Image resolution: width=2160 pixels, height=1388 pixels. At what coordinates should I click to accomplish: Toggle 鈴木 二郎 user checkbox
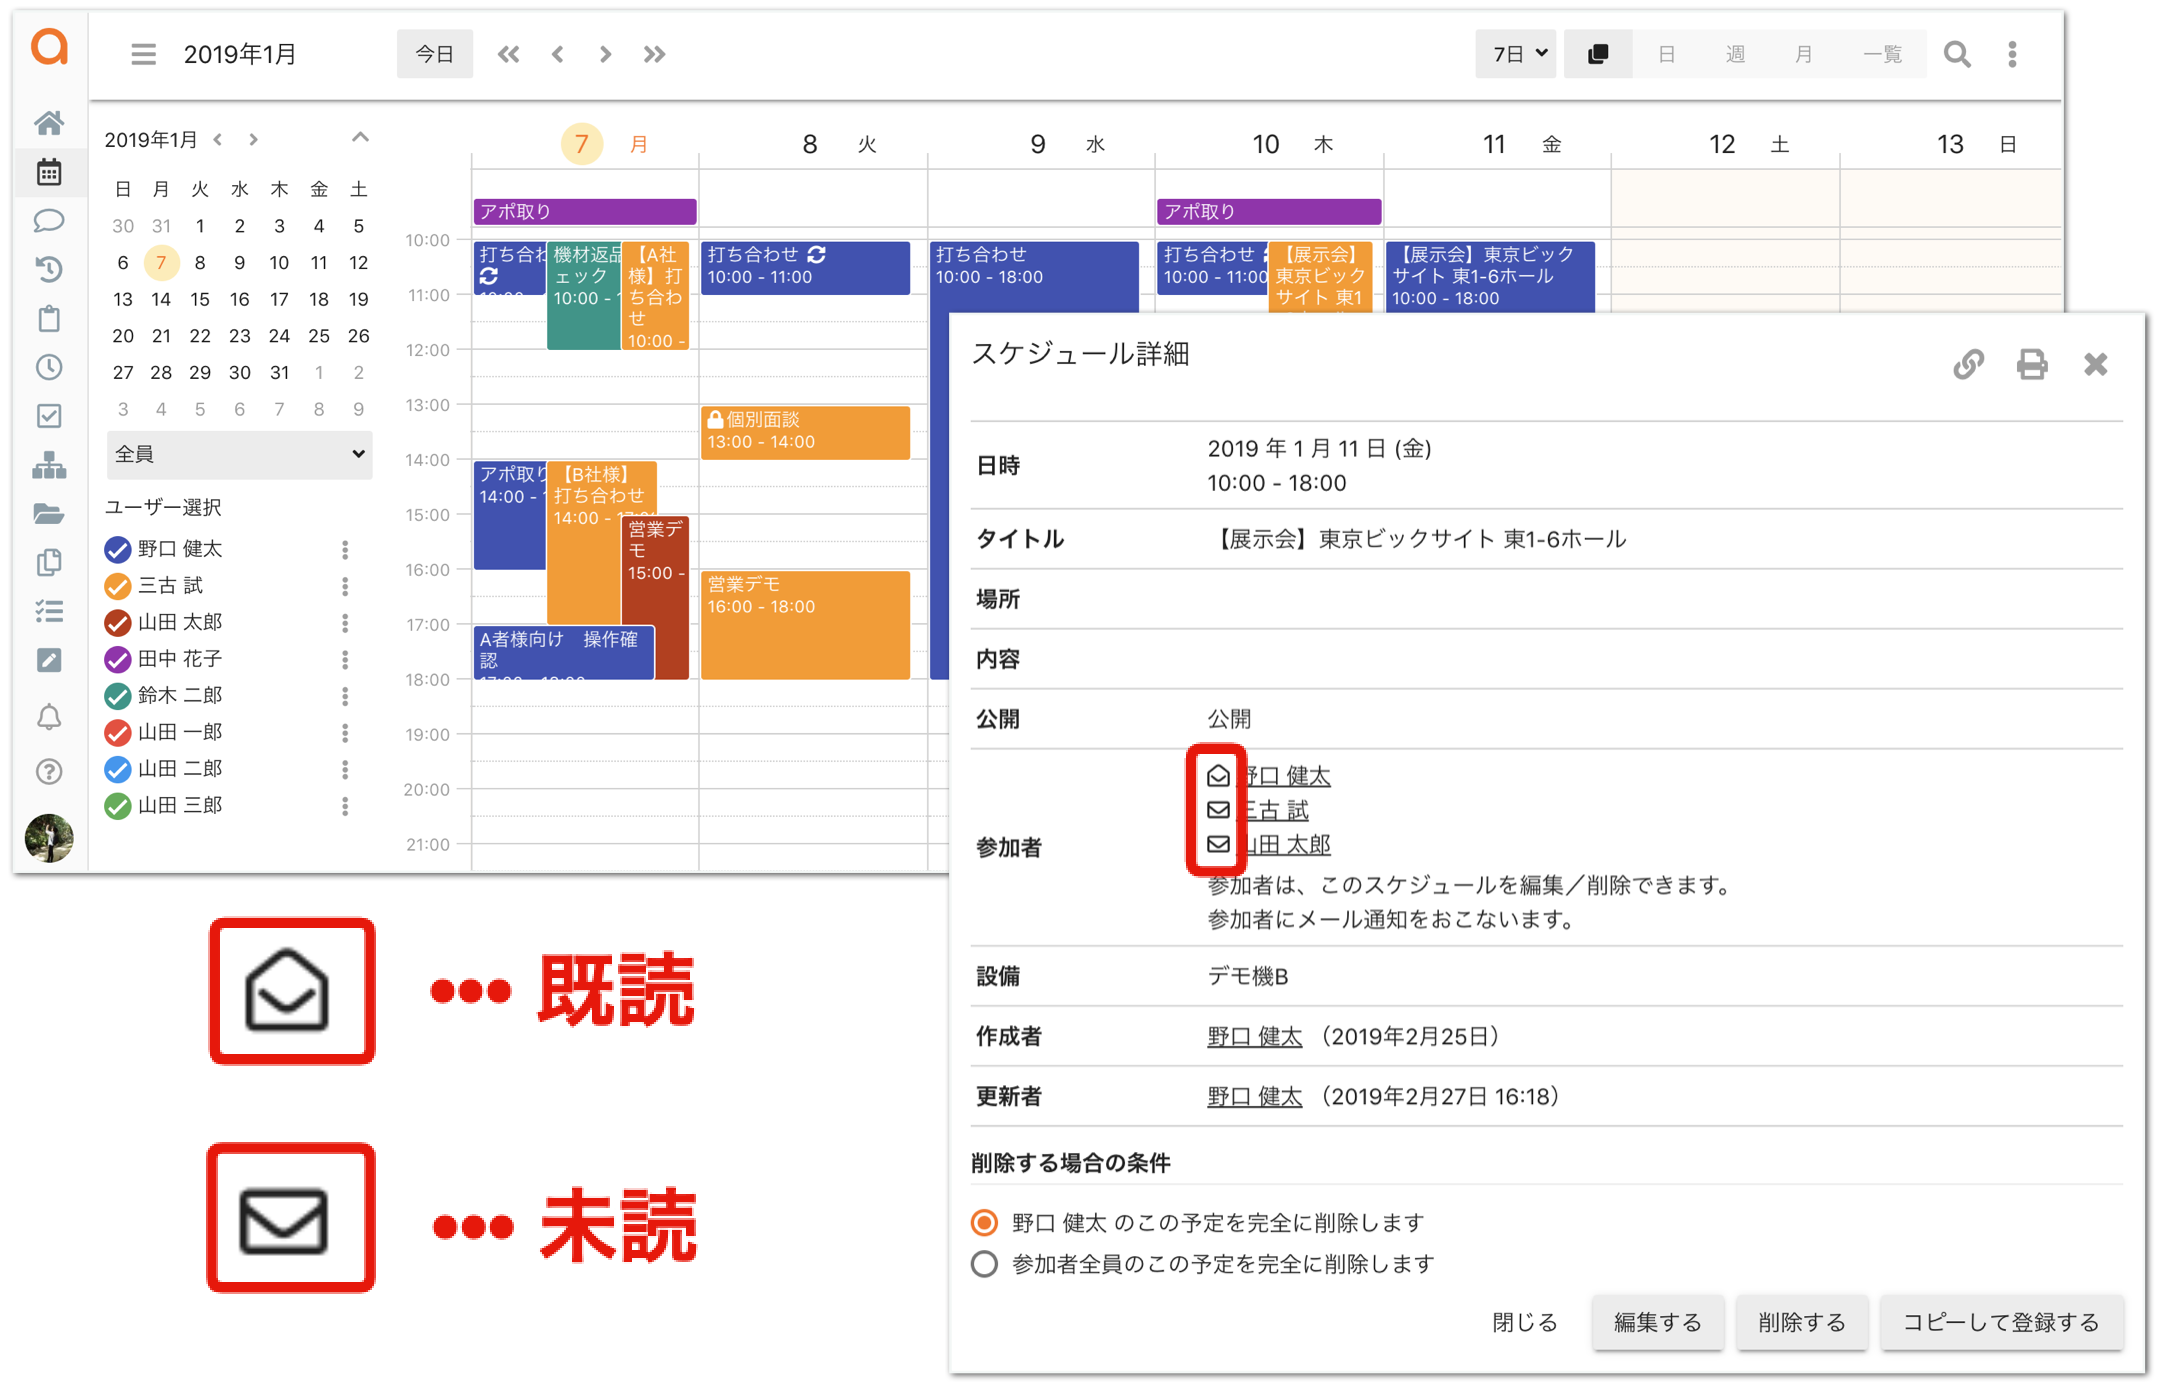point(117,695)
